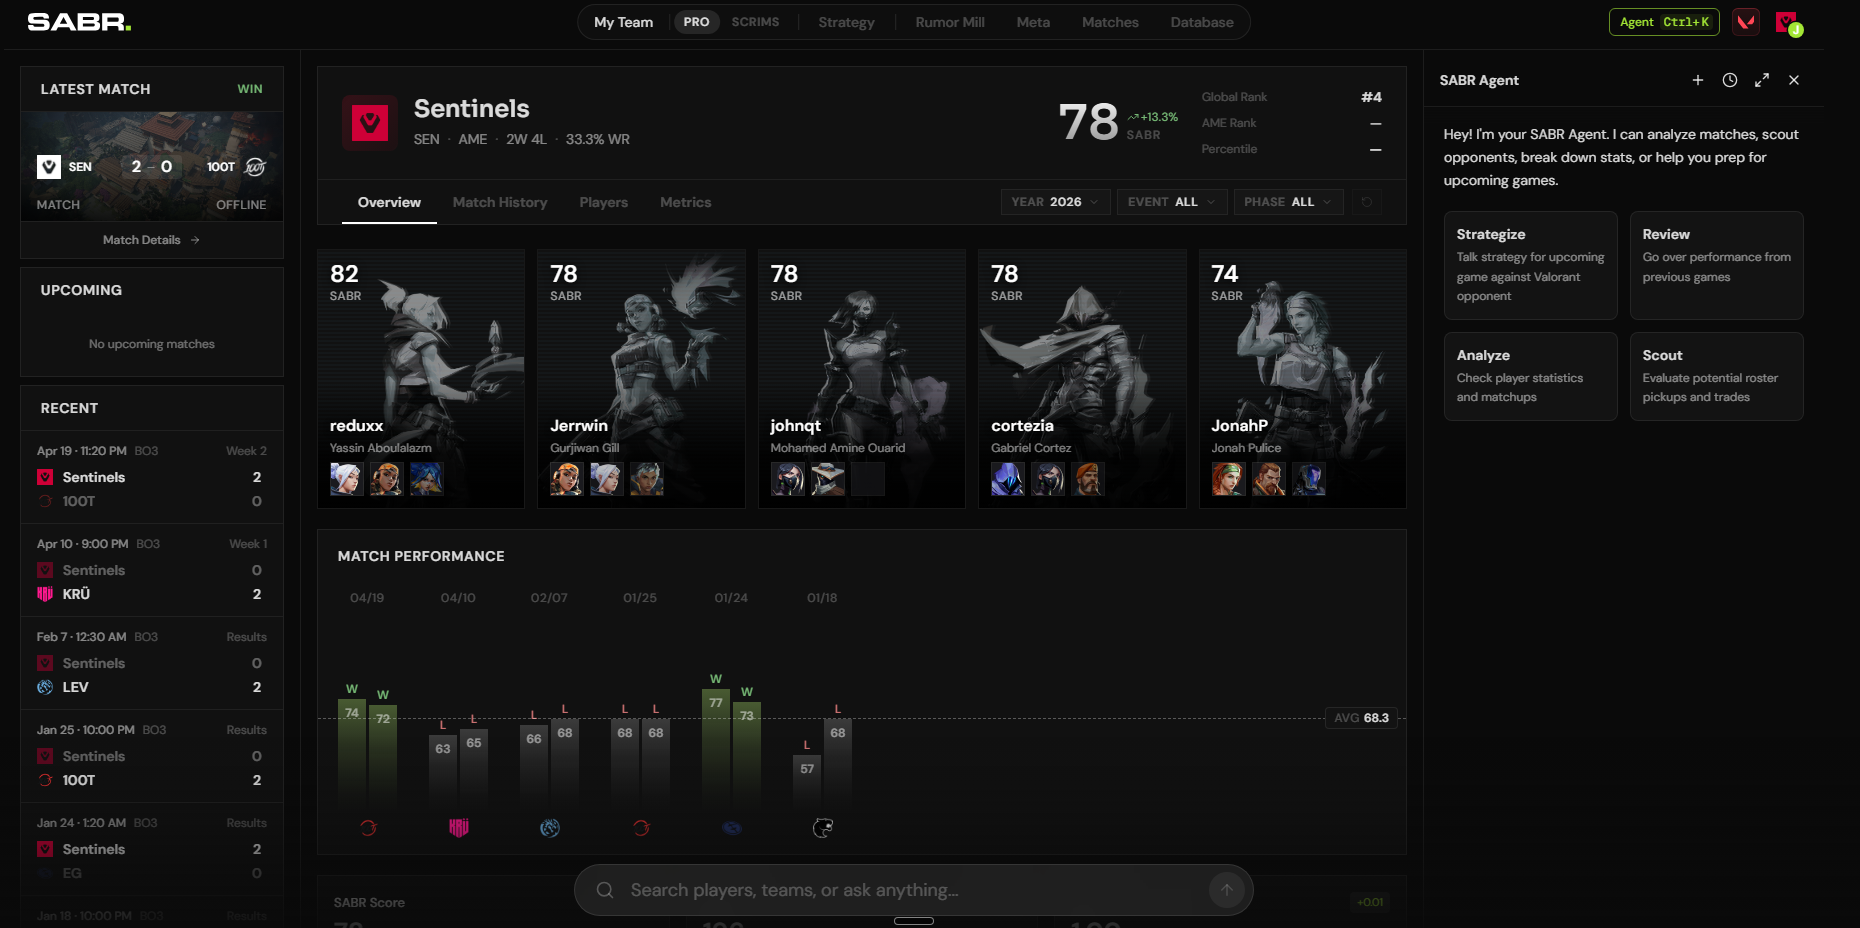Click JonahP's second agent icon
This screenshot has width=1860, height=928.
coord(1268,479)
